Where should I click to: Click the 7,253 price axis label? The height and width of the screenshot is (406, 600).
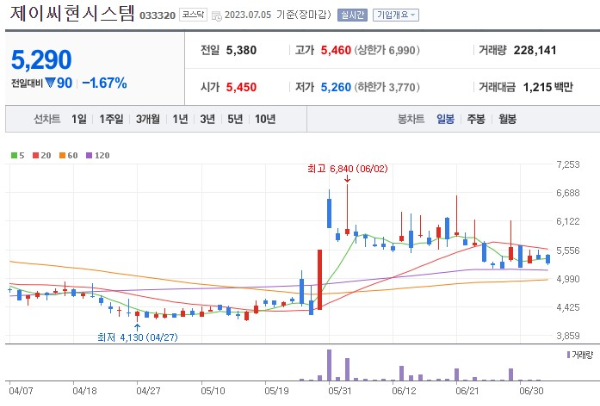coord(568,165)
